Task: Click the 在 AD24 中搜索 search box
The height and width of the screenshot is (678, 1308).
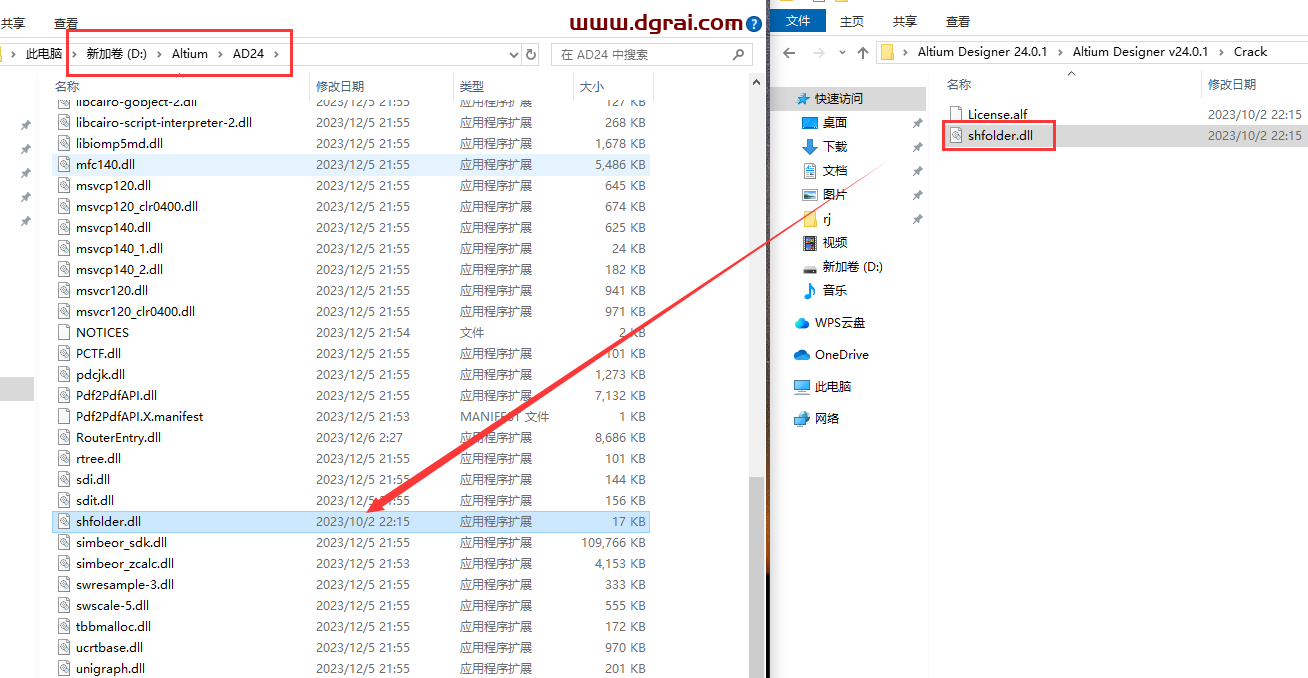Action: (651, 54)
